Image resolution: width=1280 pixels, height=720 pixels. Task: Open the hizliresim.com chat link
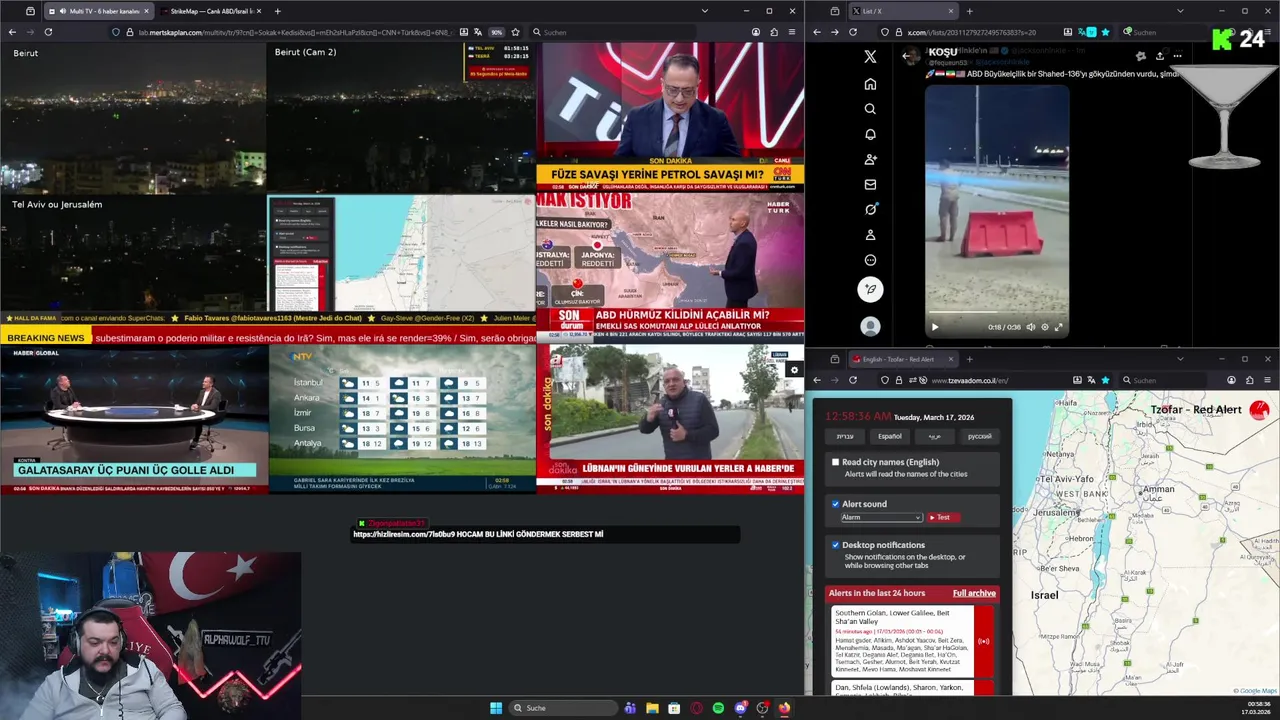[x=404, y=534]
